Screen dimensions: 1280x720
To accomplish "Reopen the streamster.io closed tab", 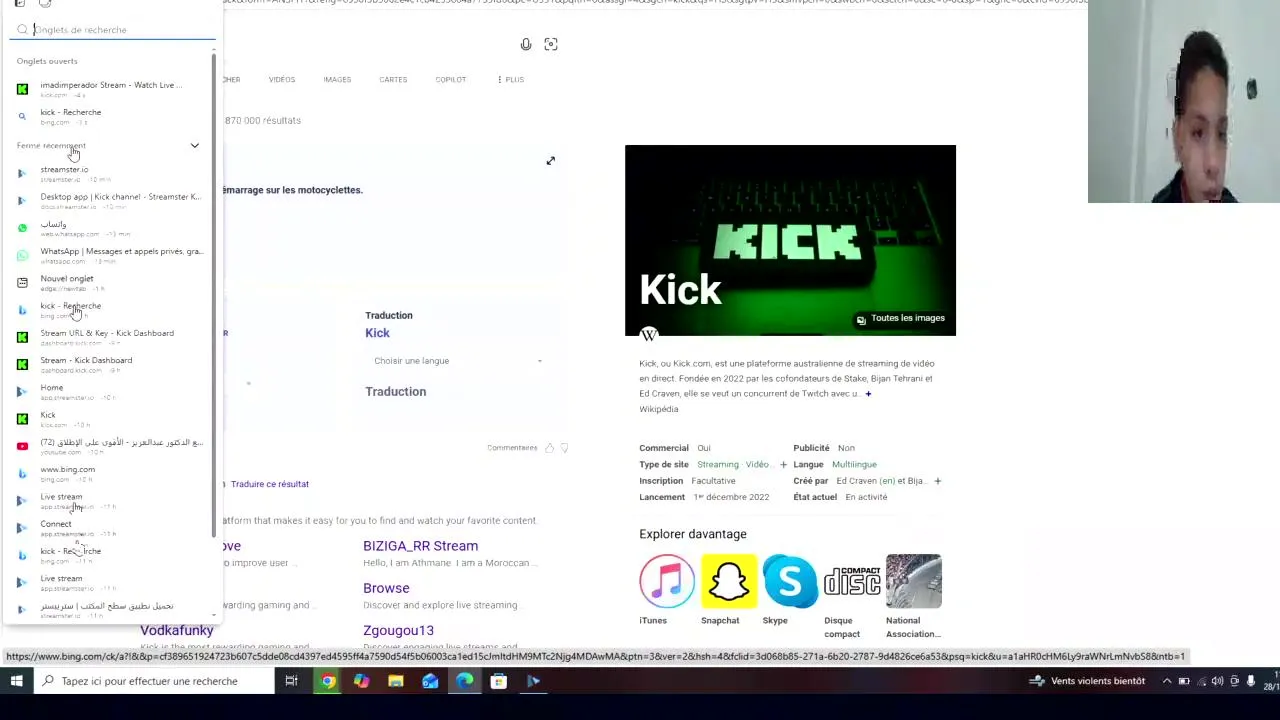I will pos(110,173).
